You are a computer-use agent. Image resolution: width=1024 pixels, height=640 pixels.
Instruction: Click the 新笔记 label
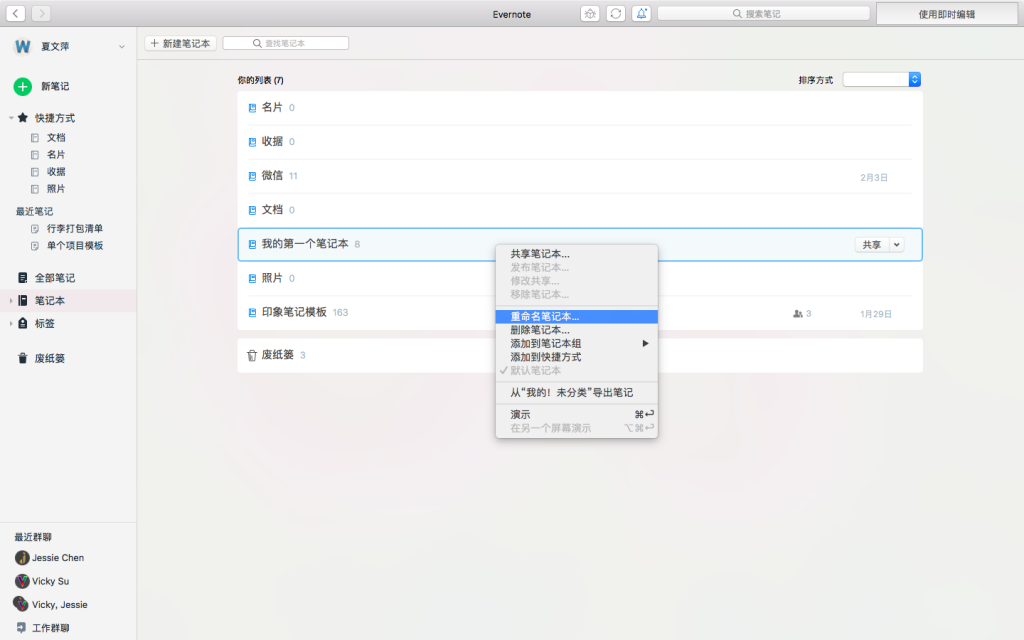[55, 86]
